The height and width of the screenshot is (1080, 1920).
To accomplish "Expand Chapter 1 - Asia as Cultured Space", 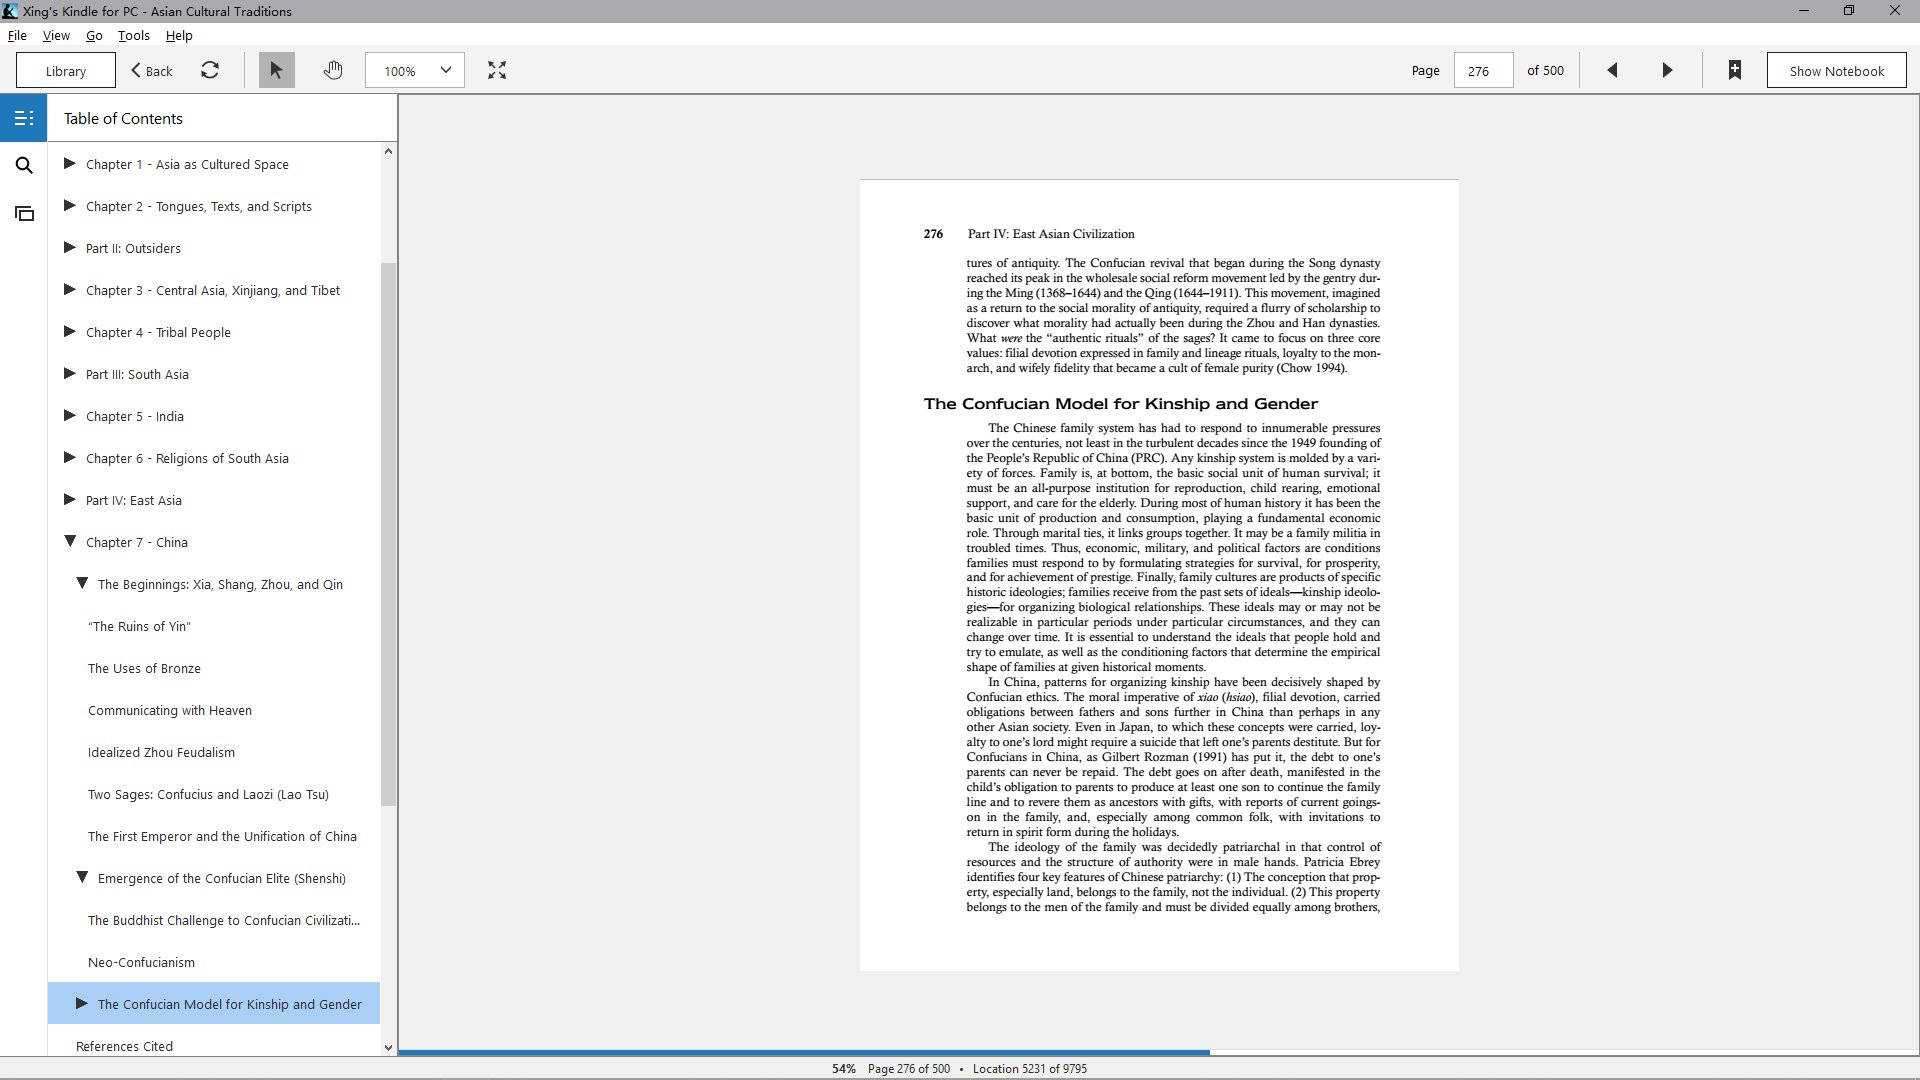I will click(x=70, y=163).
